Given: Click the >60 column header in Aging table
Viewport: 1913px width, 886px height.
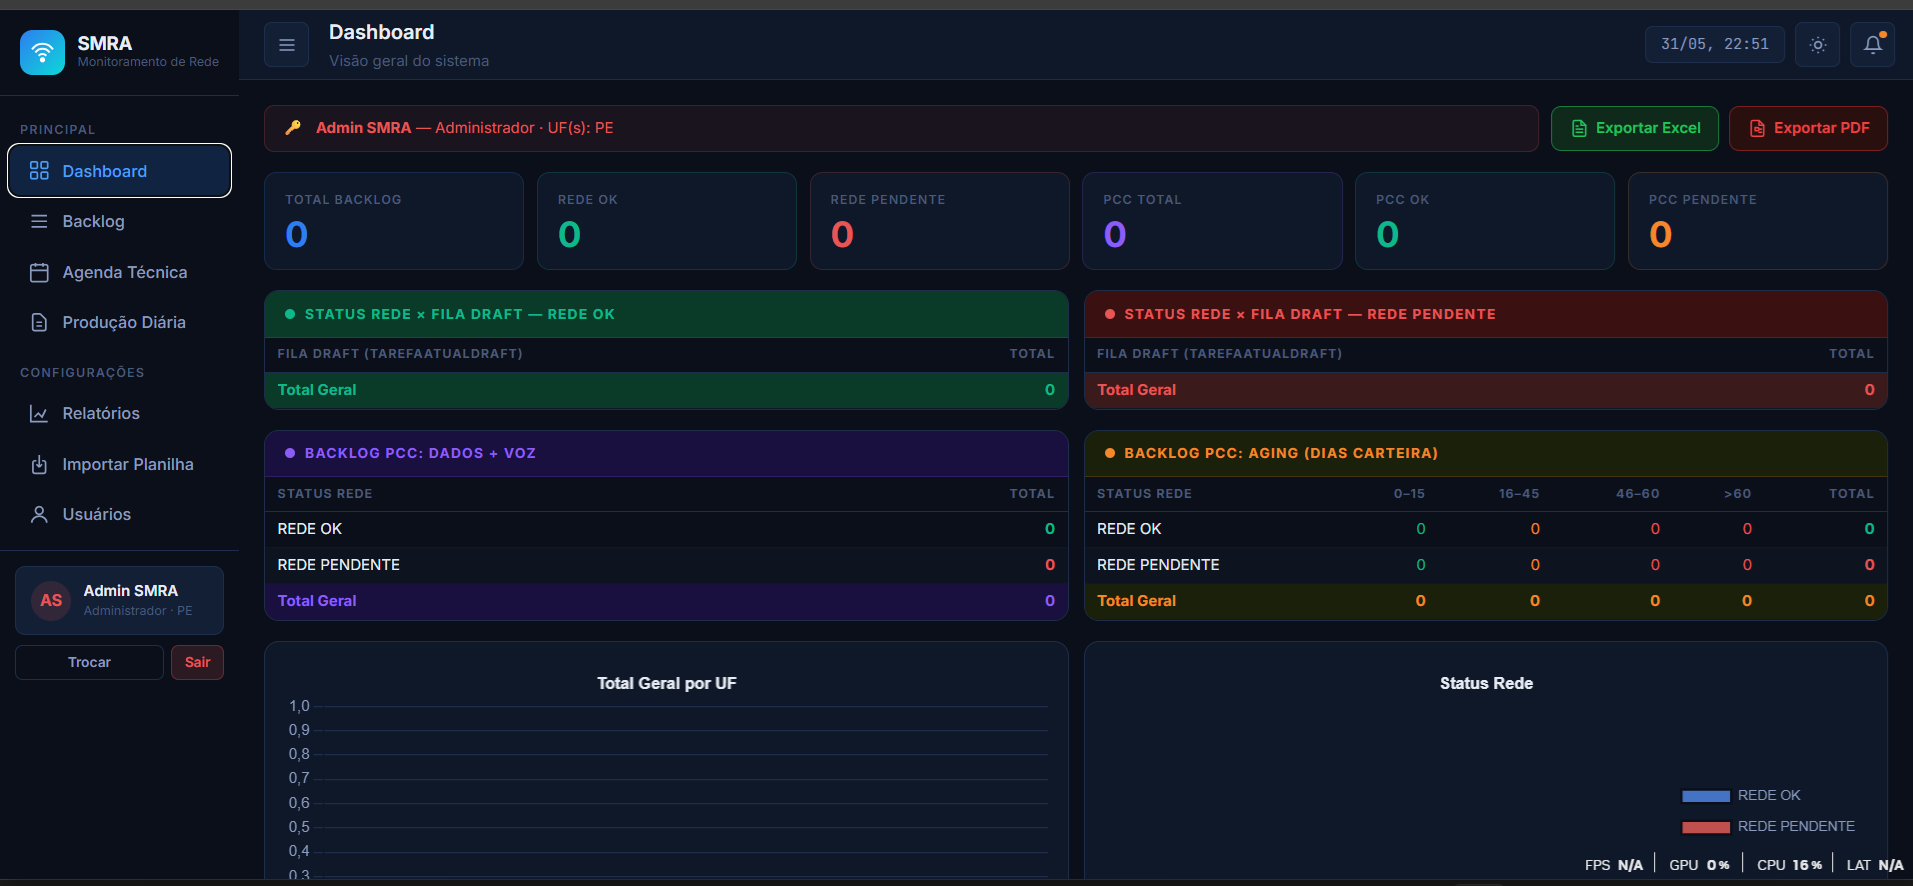Looking at the screenshot, I should [1738, 494].
